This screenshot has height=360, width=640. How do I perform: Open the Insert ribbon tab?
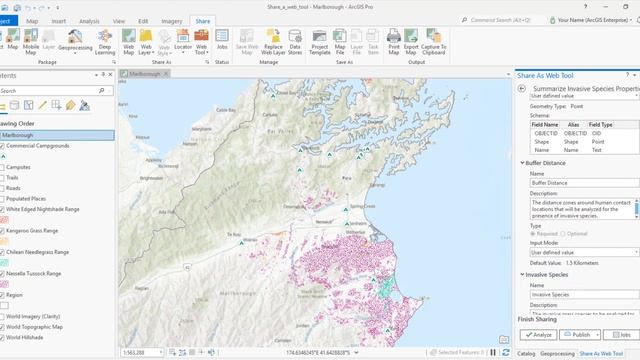(x=58, y=21)
